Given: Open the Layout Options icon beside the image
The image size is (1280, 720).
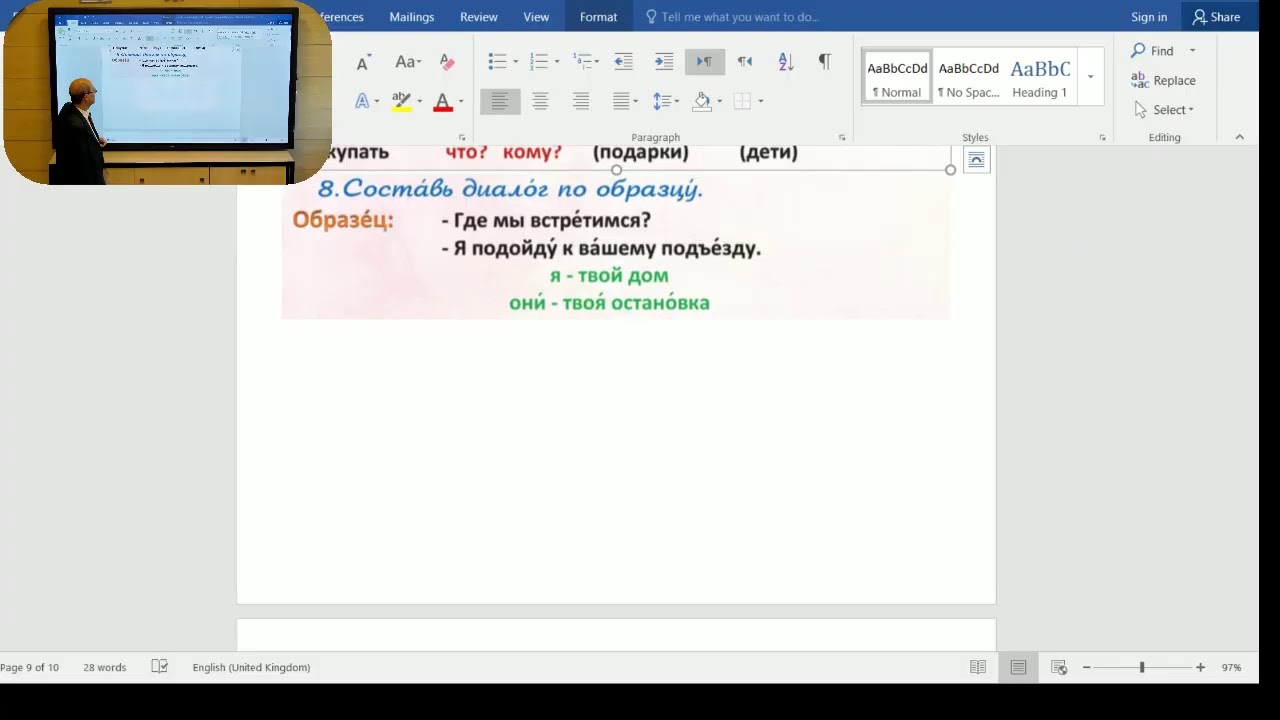Looking at the screenshot, I should point(977,161).
